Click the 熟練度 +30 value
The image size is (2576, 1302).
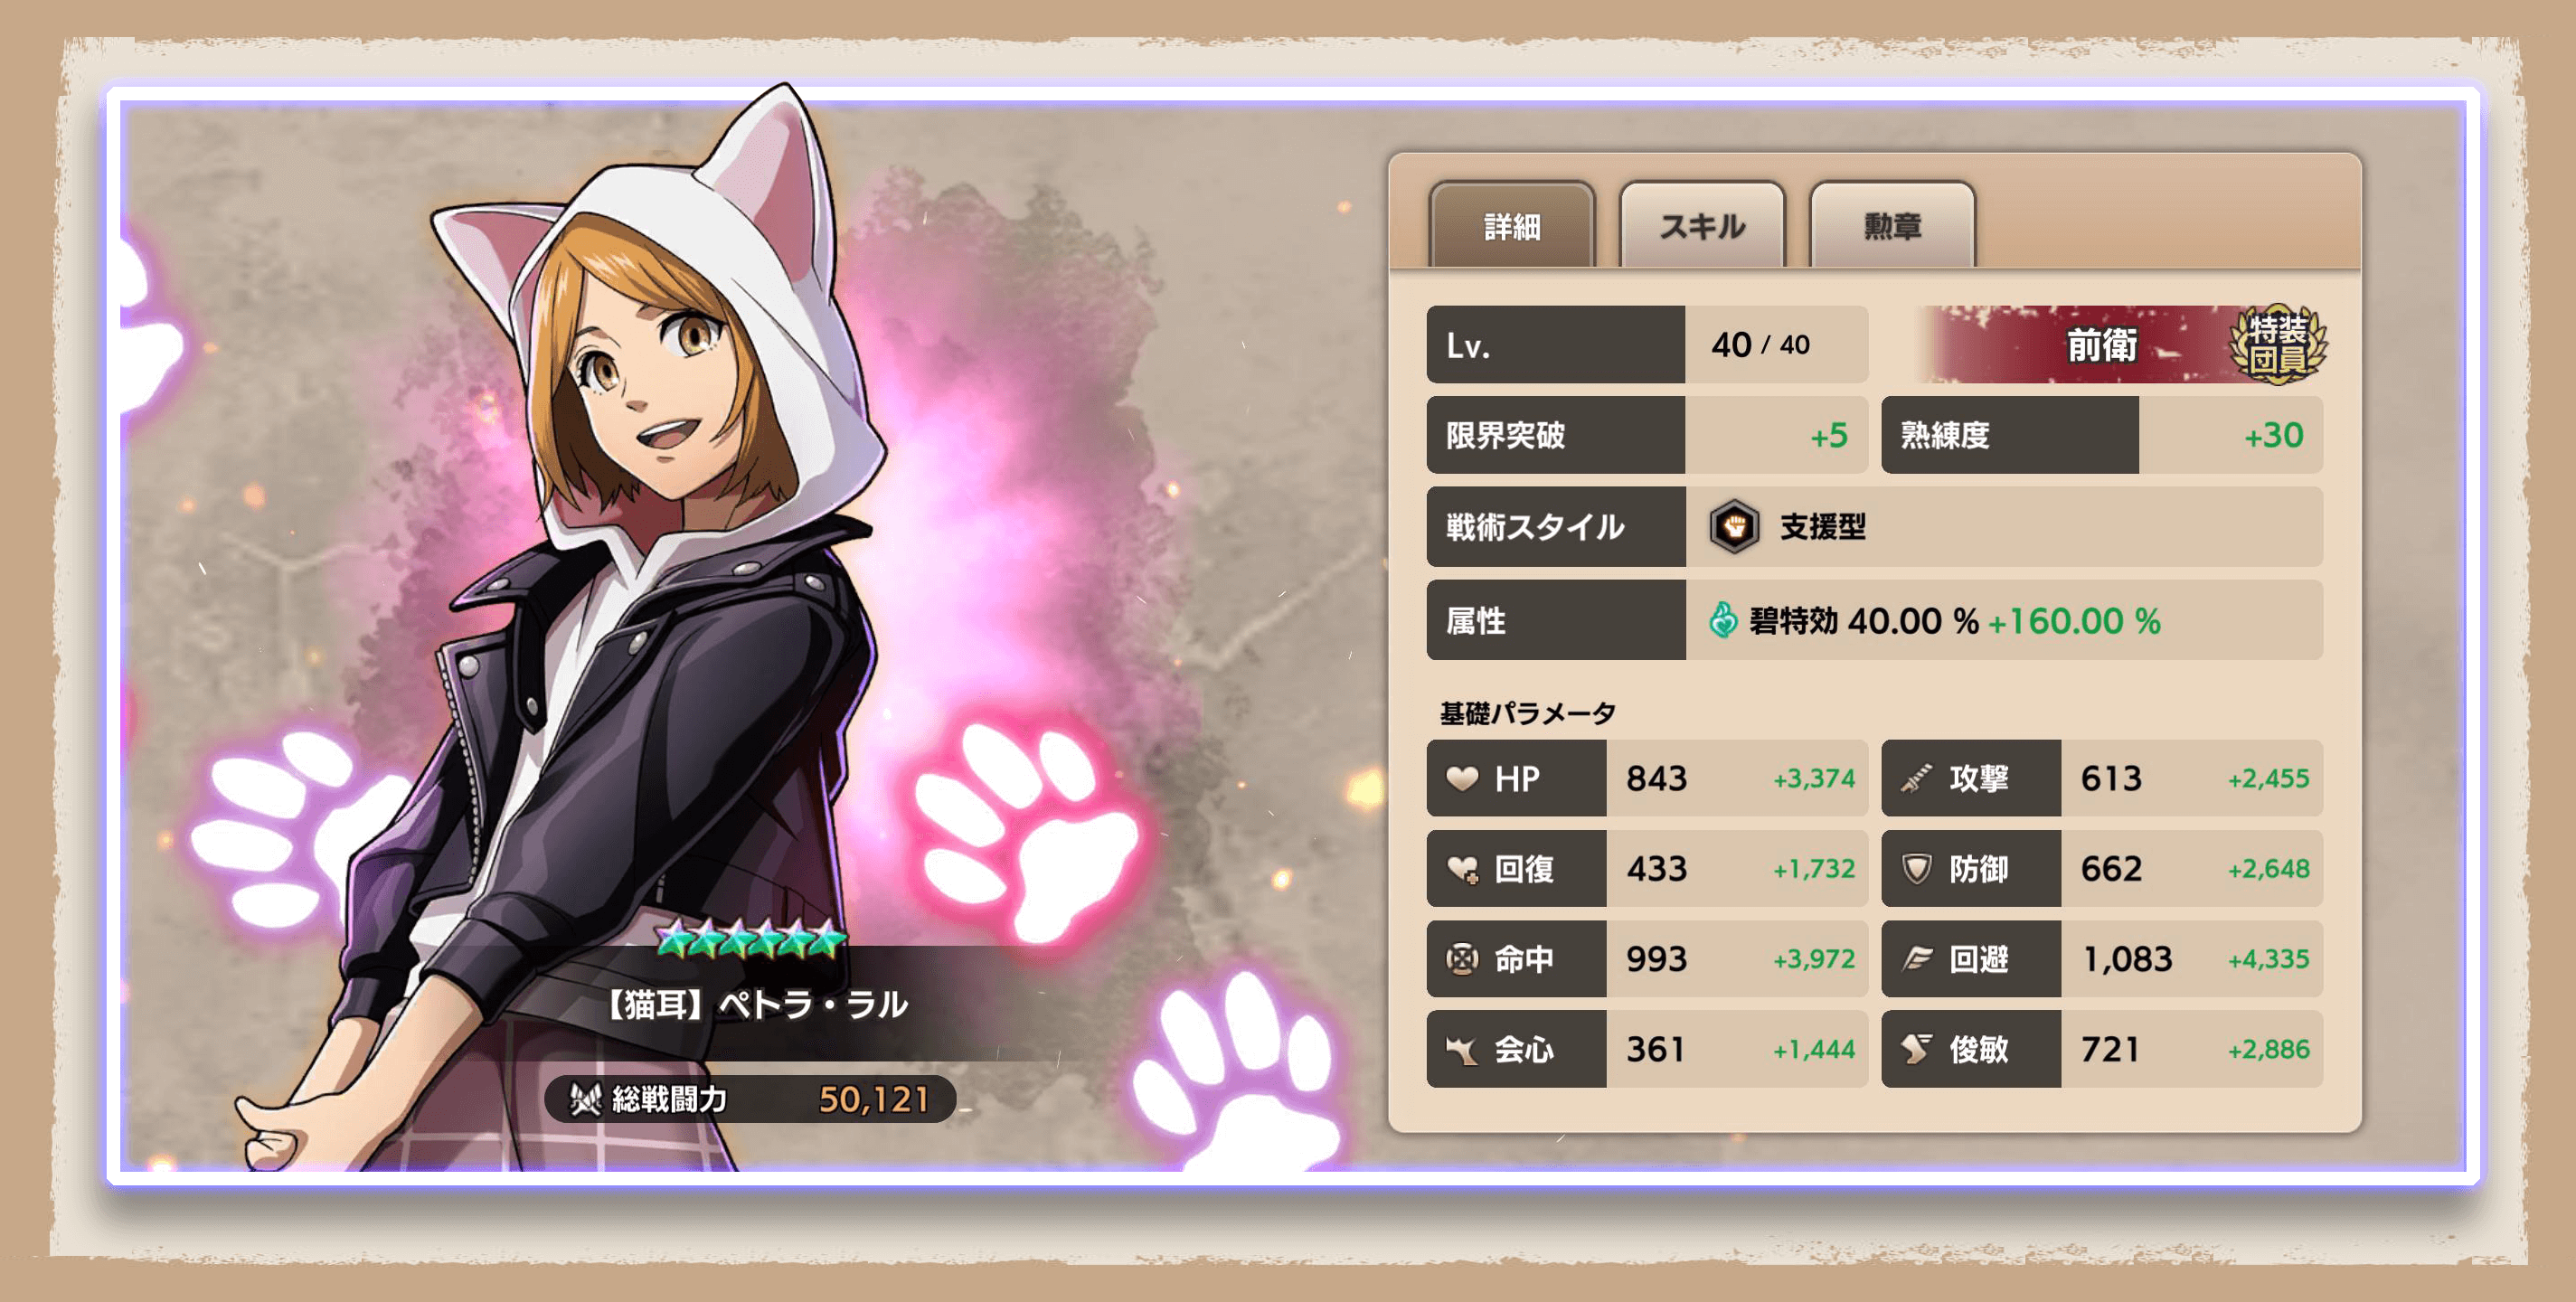(x=2273, y=435)
